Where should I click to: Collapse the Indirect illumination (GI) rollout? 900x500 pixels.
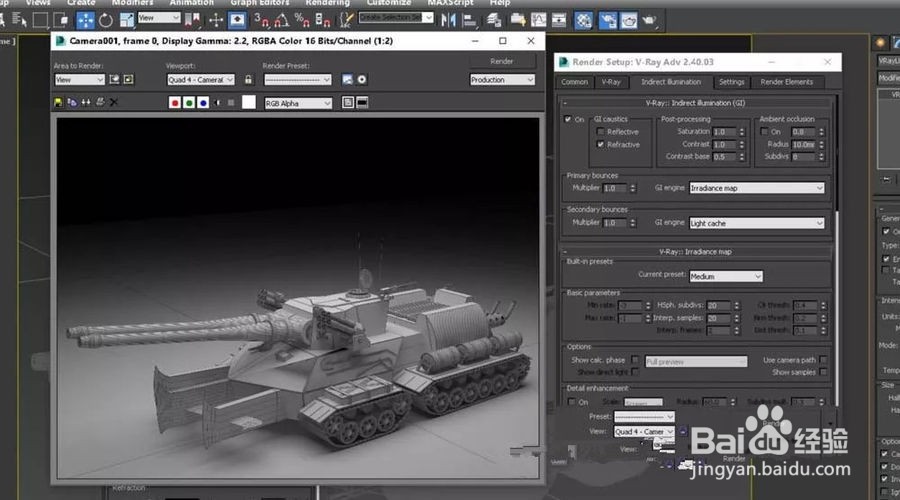point(698,103)
